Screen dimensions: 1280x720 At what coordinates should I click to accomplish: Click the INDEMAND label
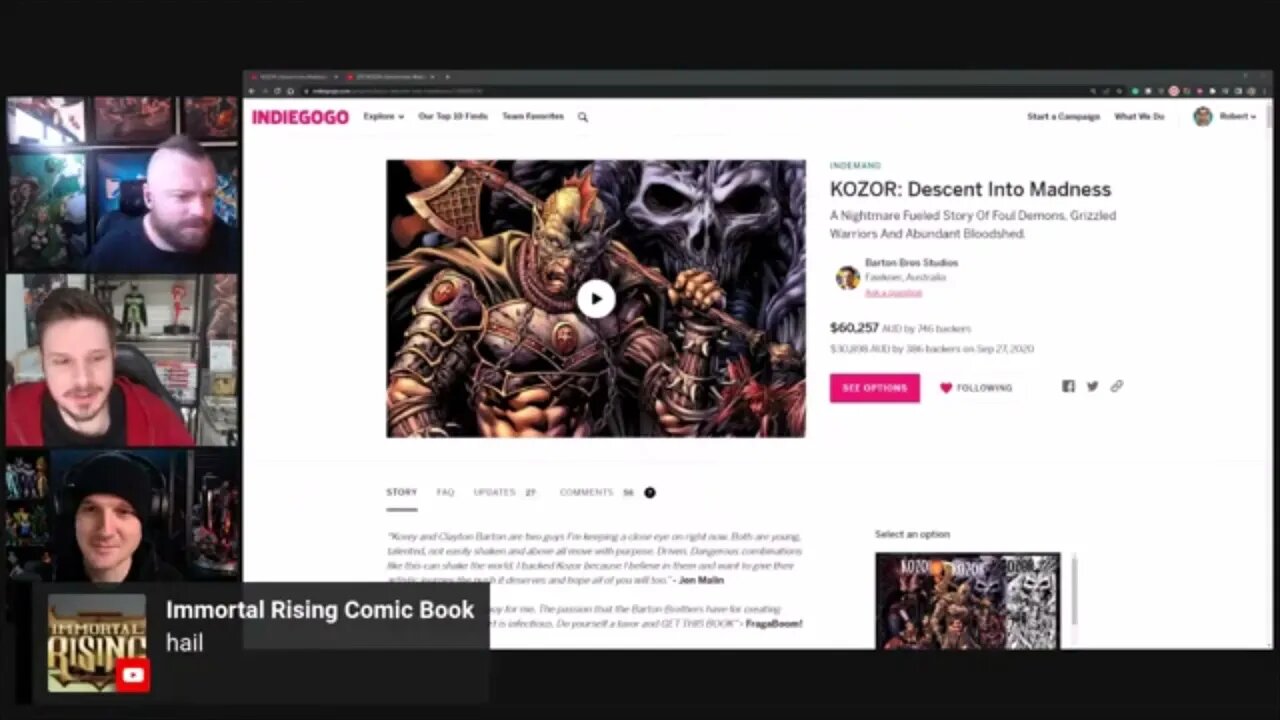[x=855, y=166]
